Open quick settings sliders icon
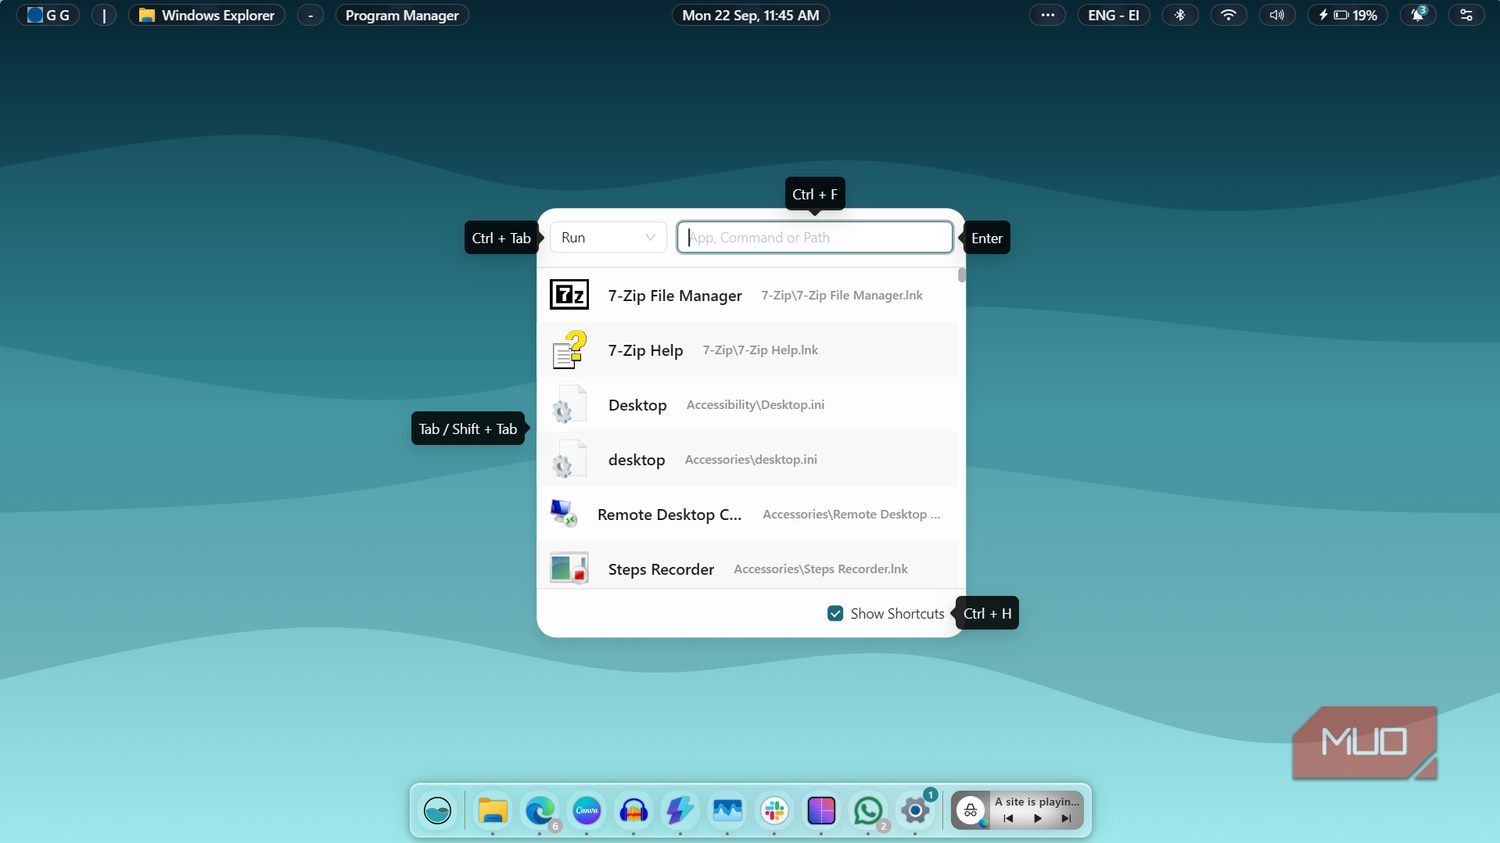The width and height of the screenshot is (1500, 843). click(1466, 15)
